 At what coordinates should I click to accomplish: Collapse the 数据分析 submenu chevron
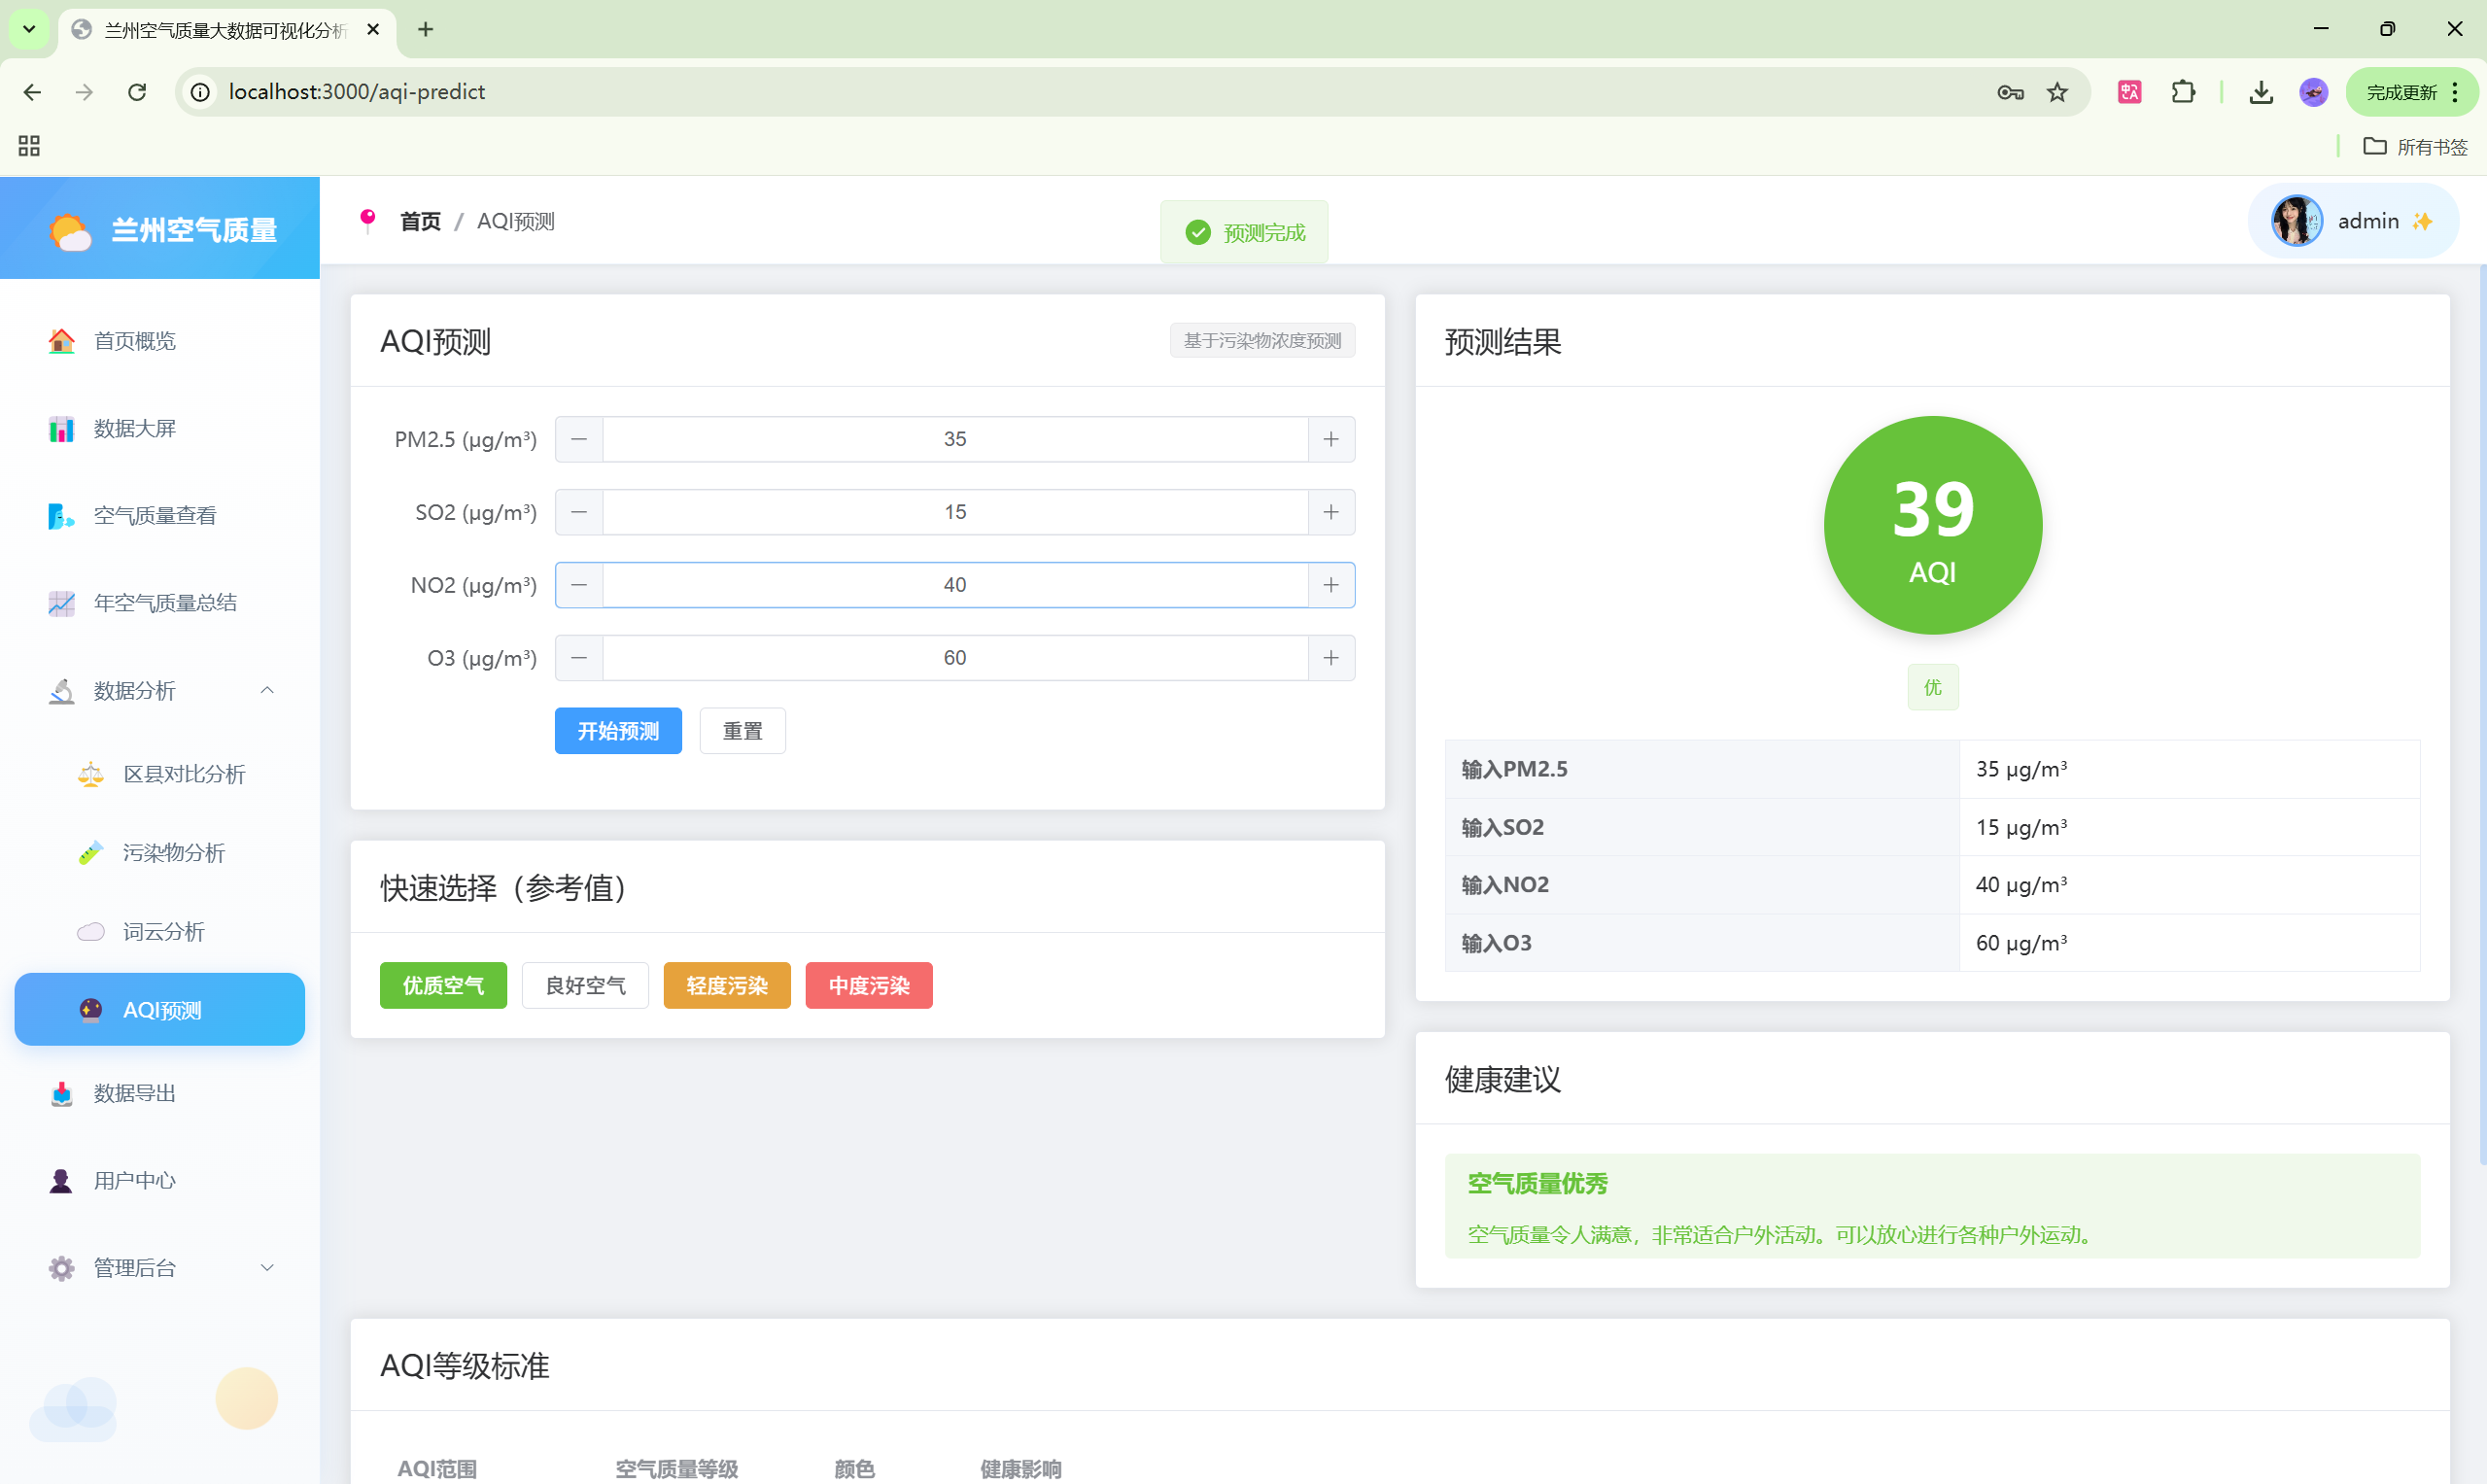(267, 690)
